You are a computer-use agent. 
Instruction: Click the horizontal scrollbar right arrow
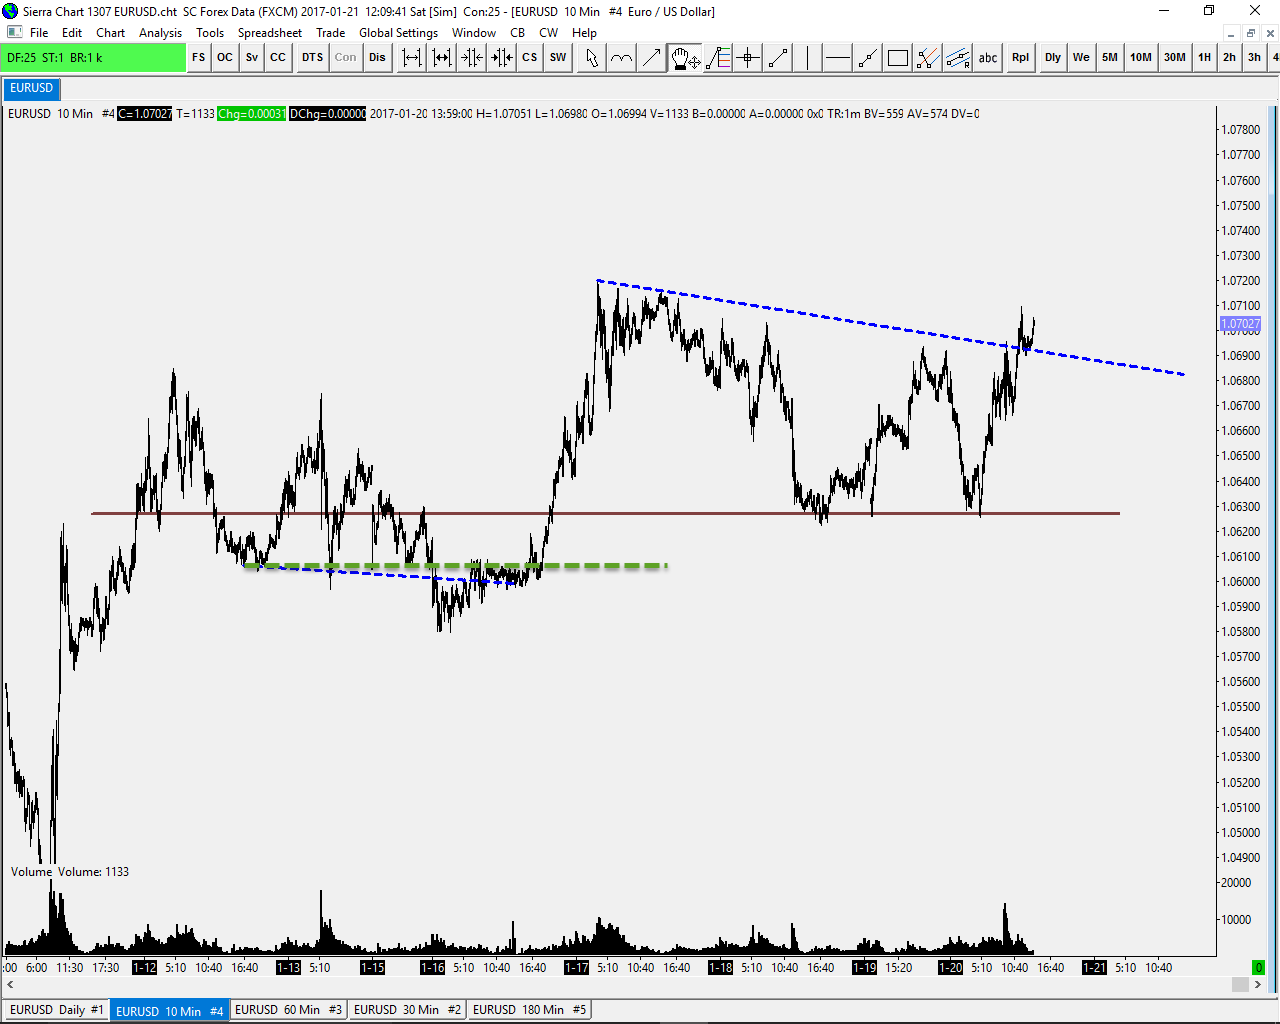tap(1257, 985)
